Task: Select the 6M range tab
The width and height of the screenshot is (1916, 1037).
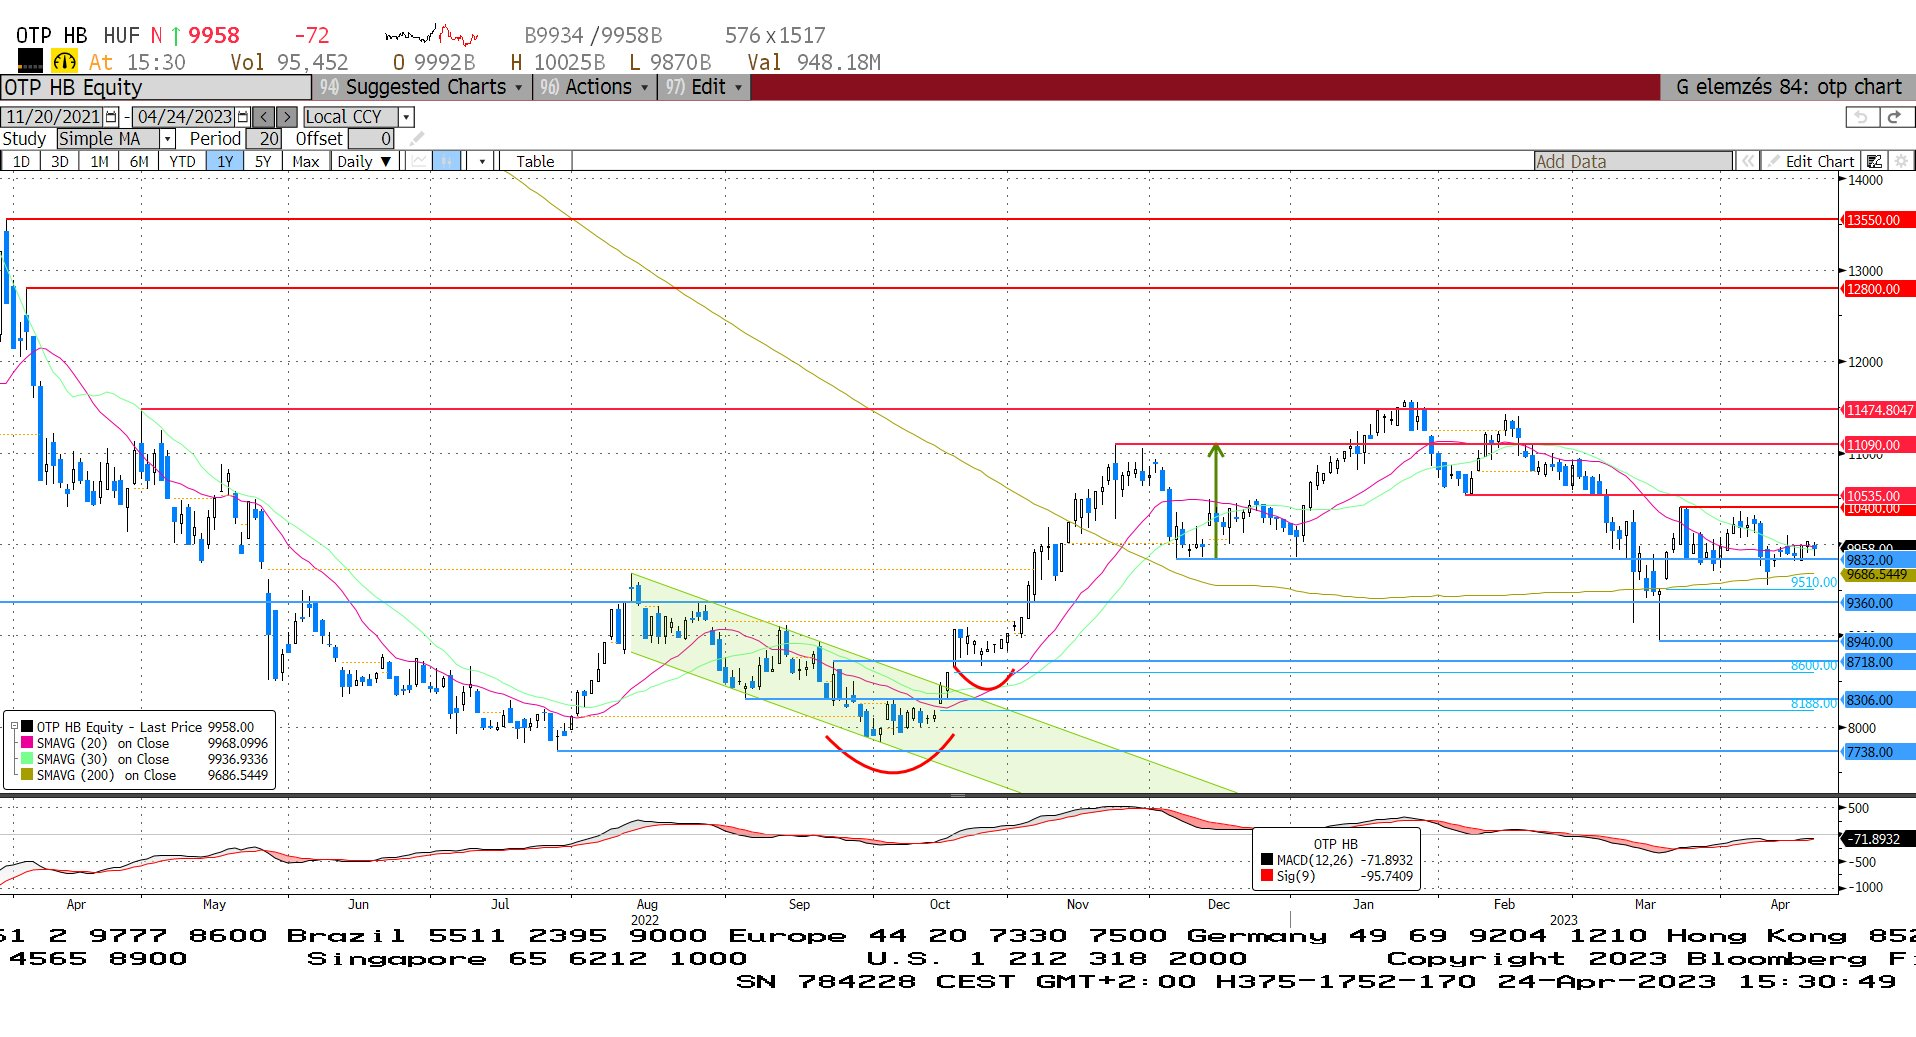Action: click(139, 161)
